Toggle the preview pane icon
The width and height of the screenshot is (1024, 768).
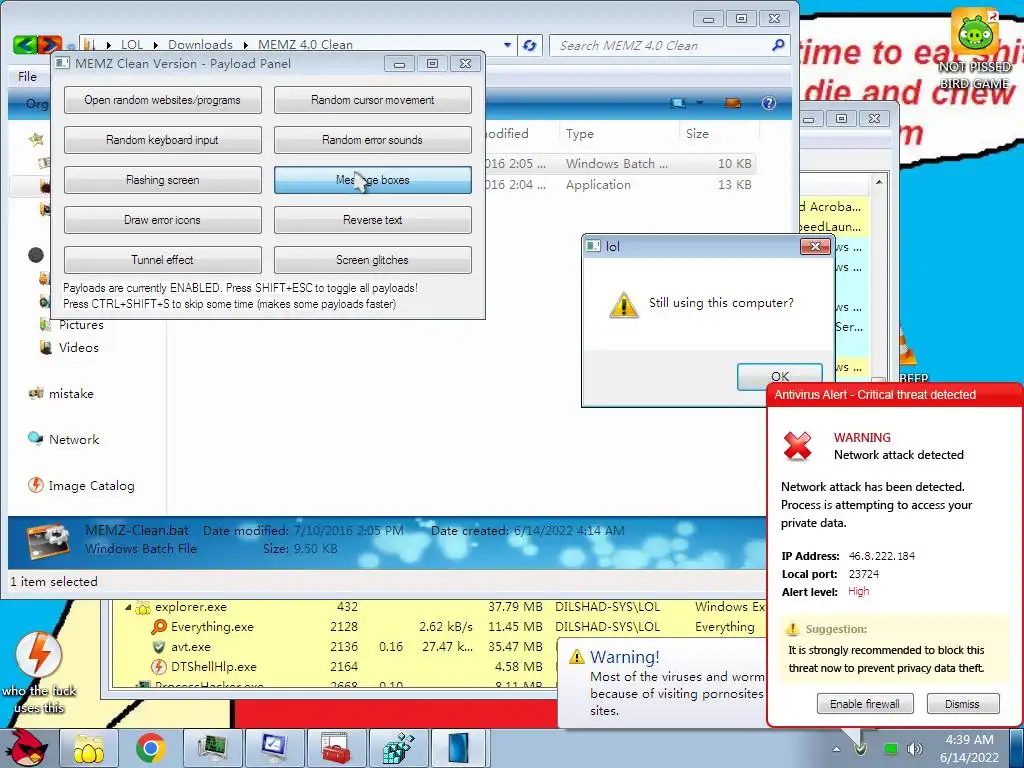[x=733, y=103]
